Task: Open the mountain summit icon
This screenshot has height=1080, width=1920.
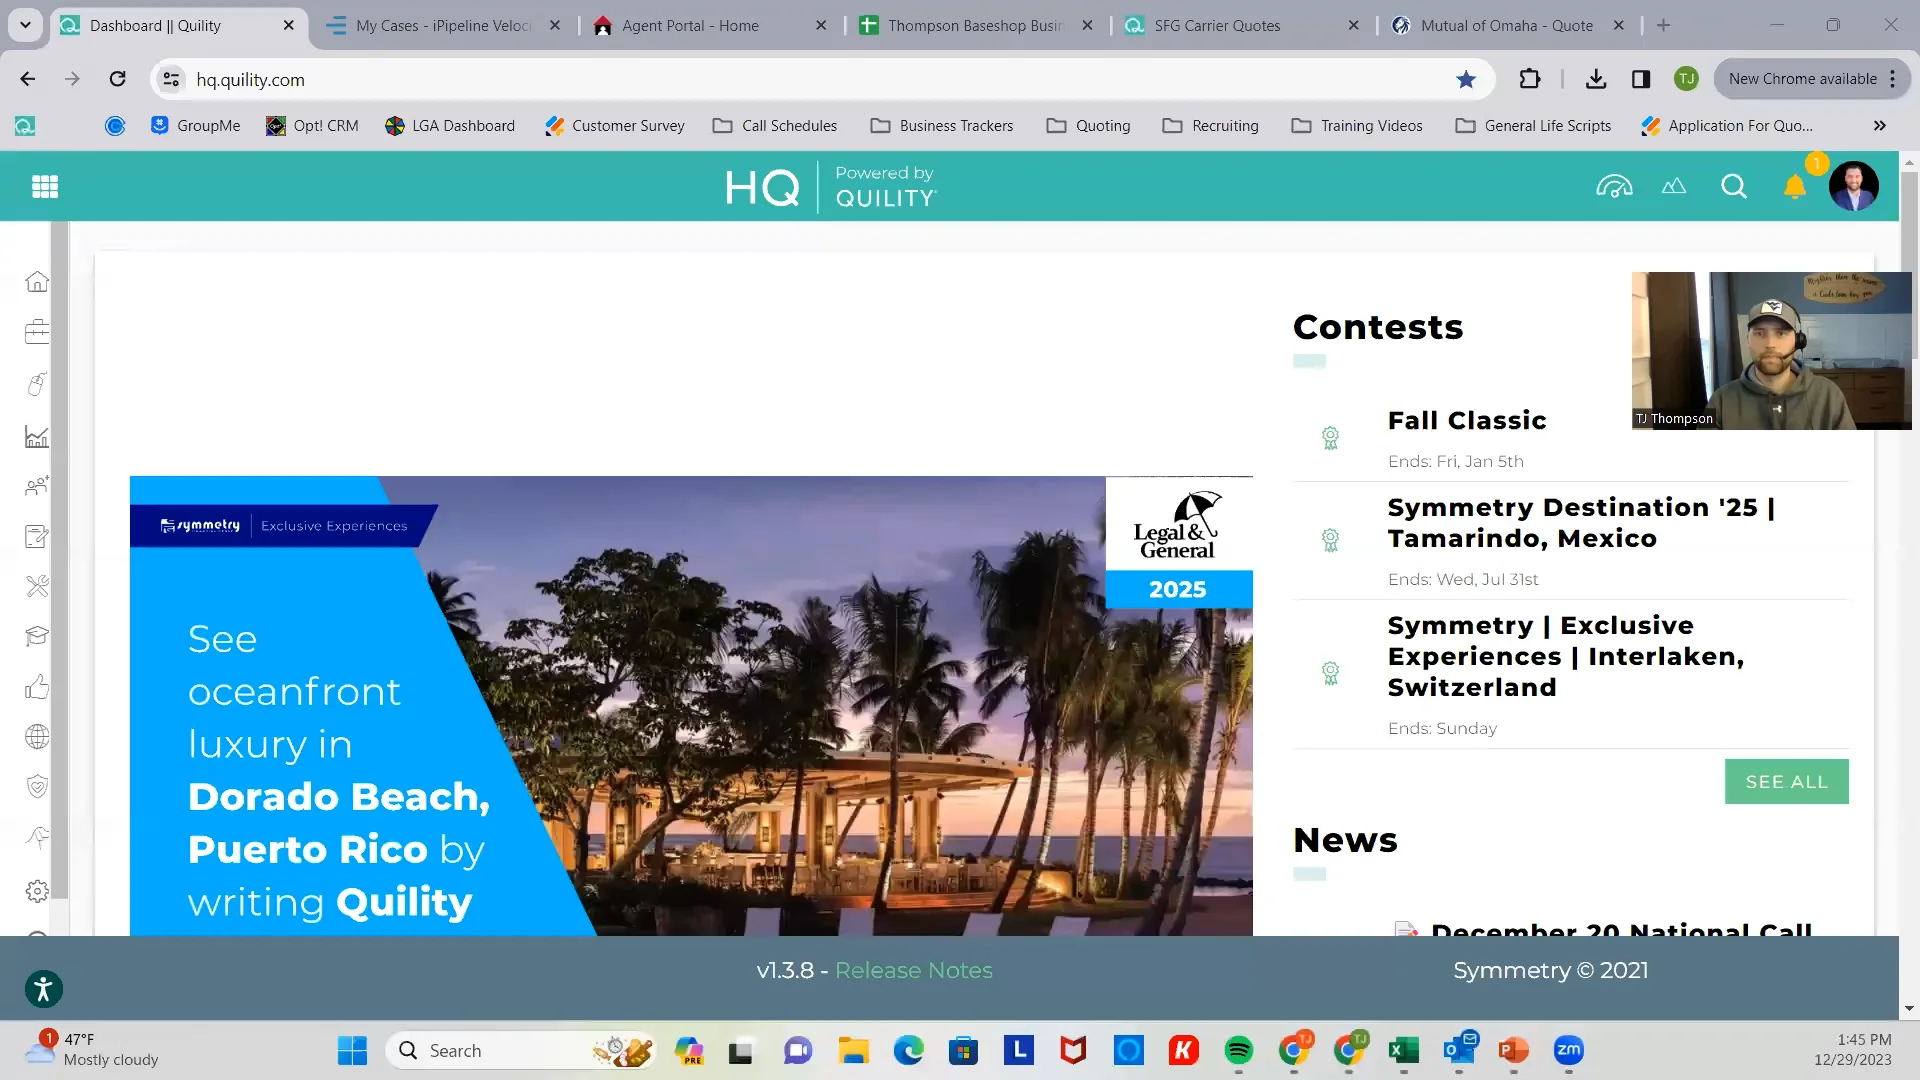Action: coord(1674,187)
